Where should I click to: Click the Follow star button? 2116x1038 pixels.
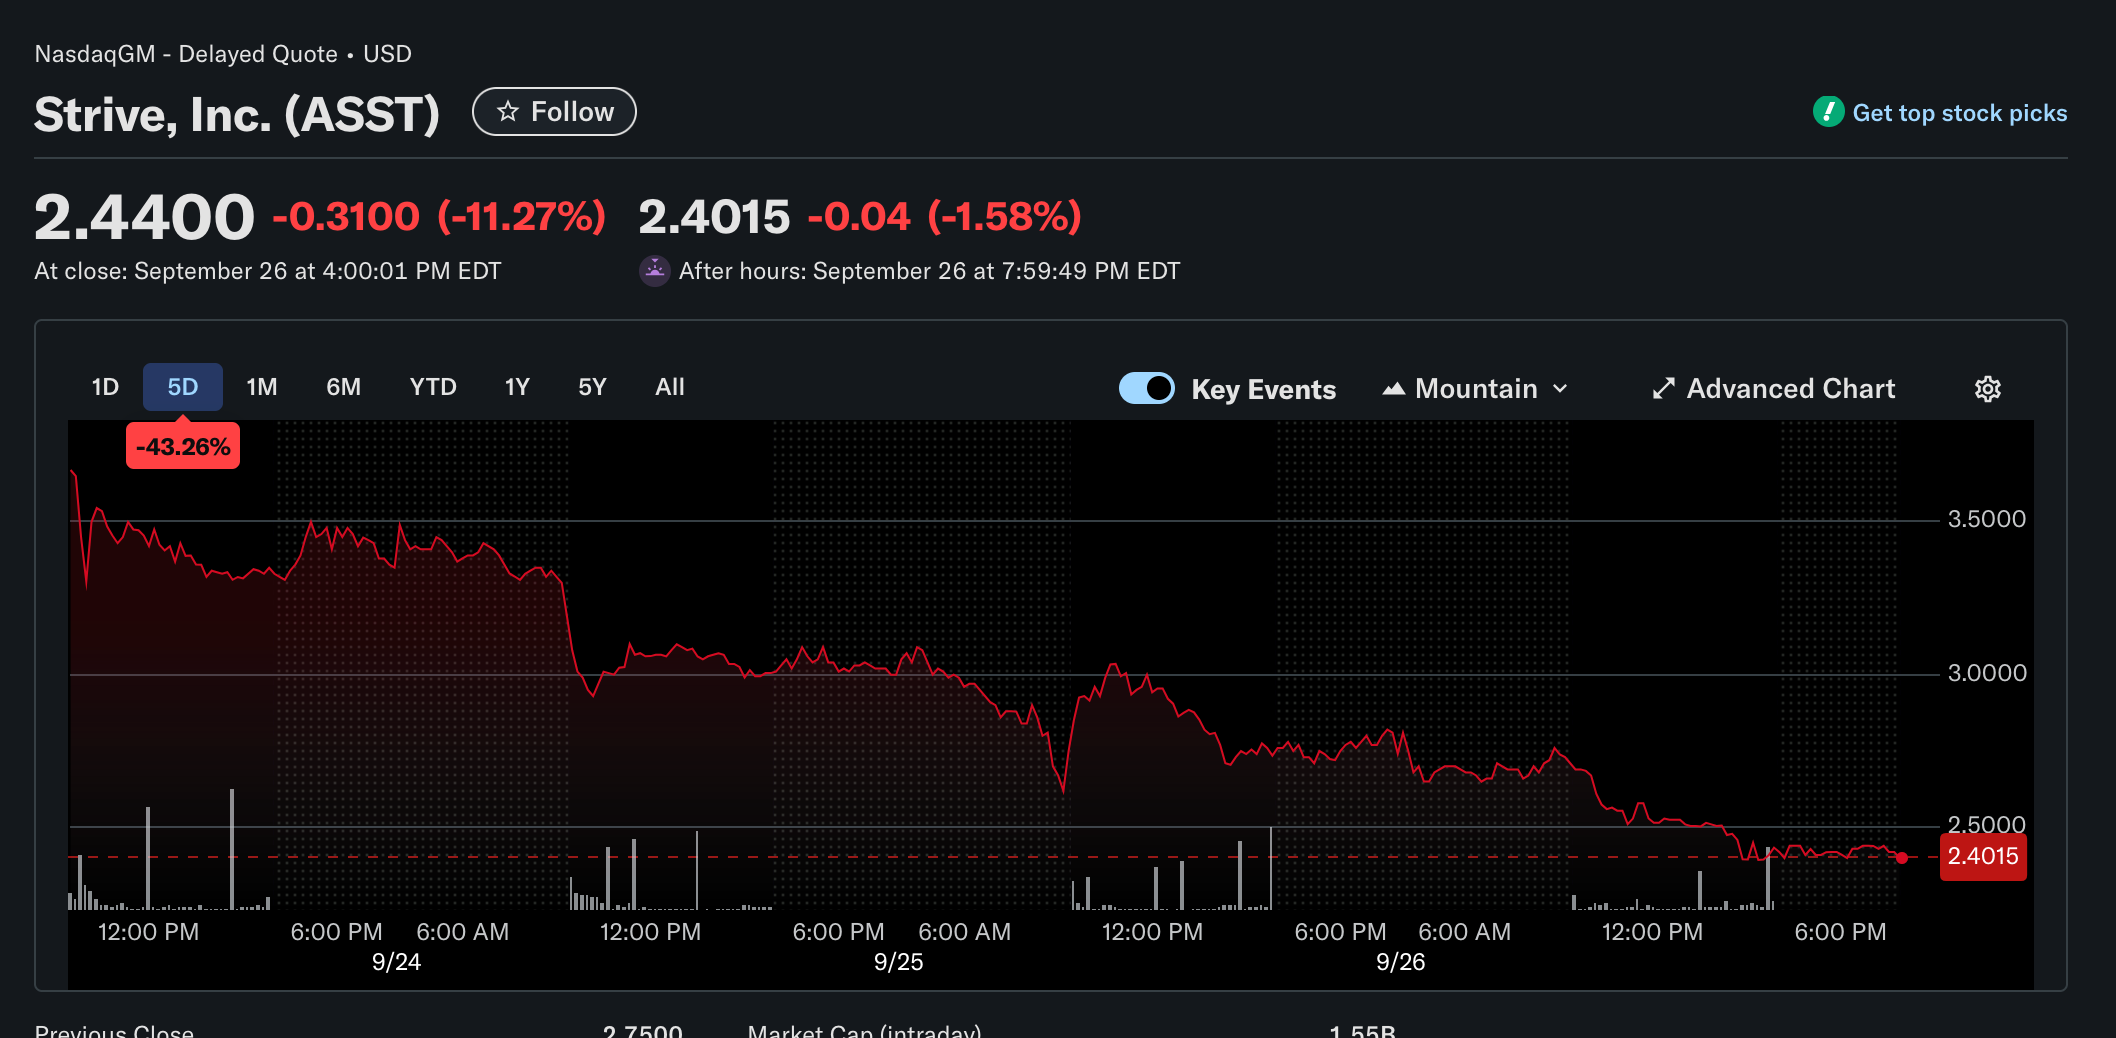tap(554, 112)
